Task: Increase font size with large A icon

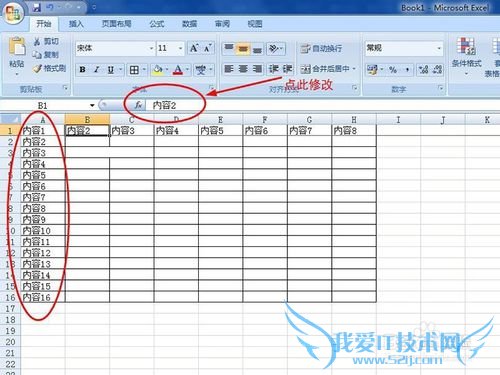Action: pos(194,49)
